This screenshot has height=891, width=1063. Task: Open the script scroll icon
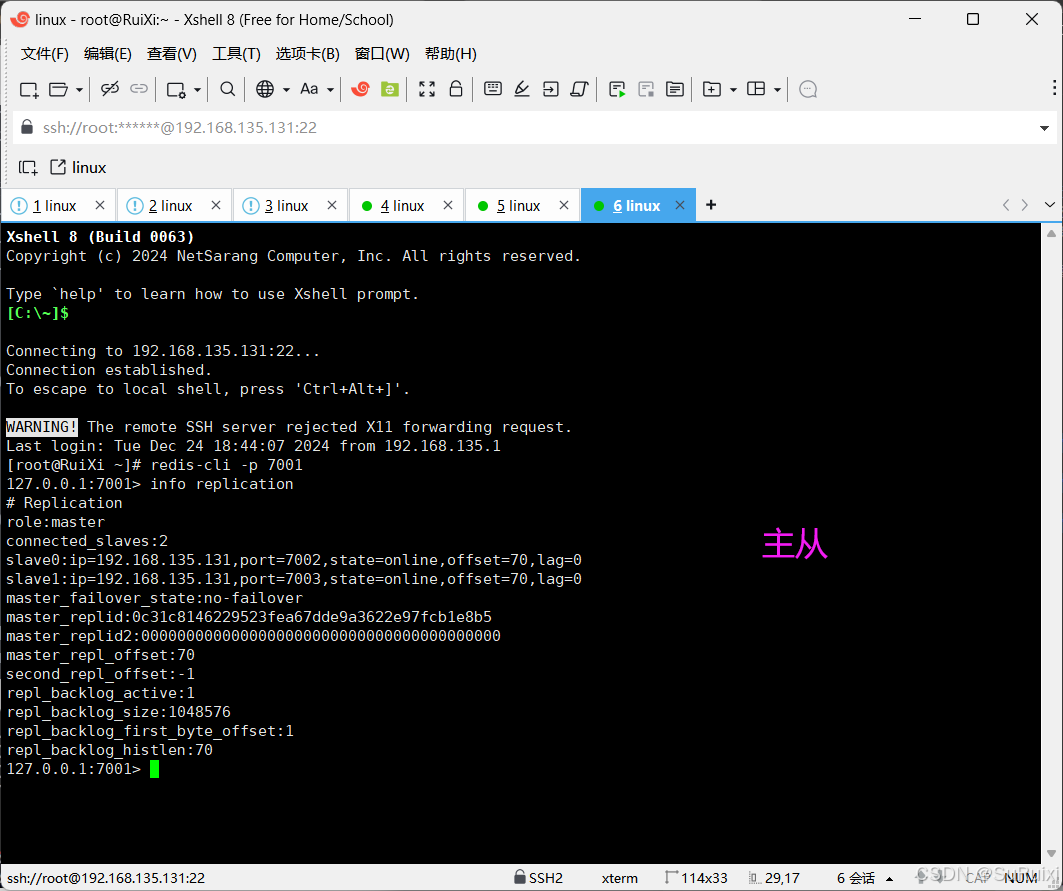coord(579,89)
